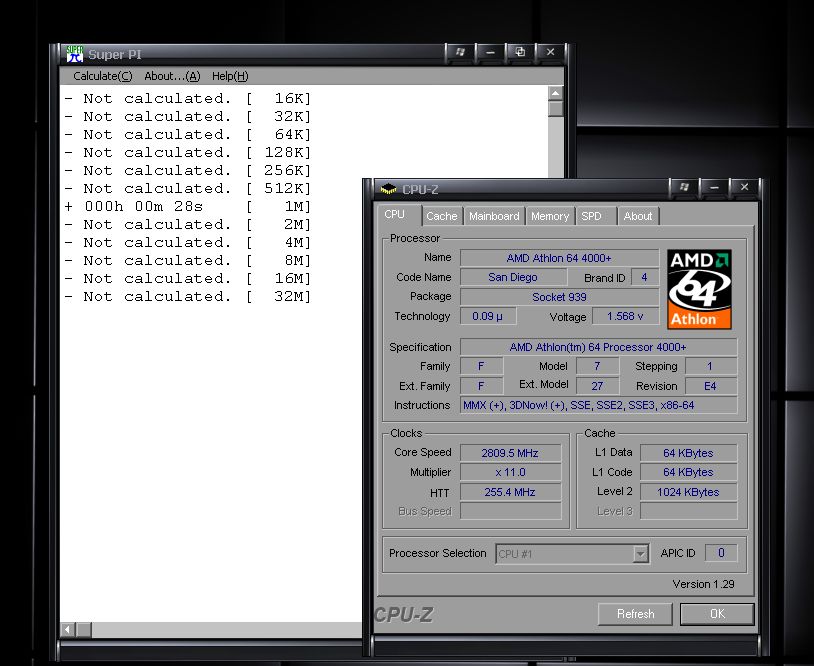Show the About tab in CPU-Z
Image resolution: width=814 pixels, height=666 pixels.
coord(638,216)
